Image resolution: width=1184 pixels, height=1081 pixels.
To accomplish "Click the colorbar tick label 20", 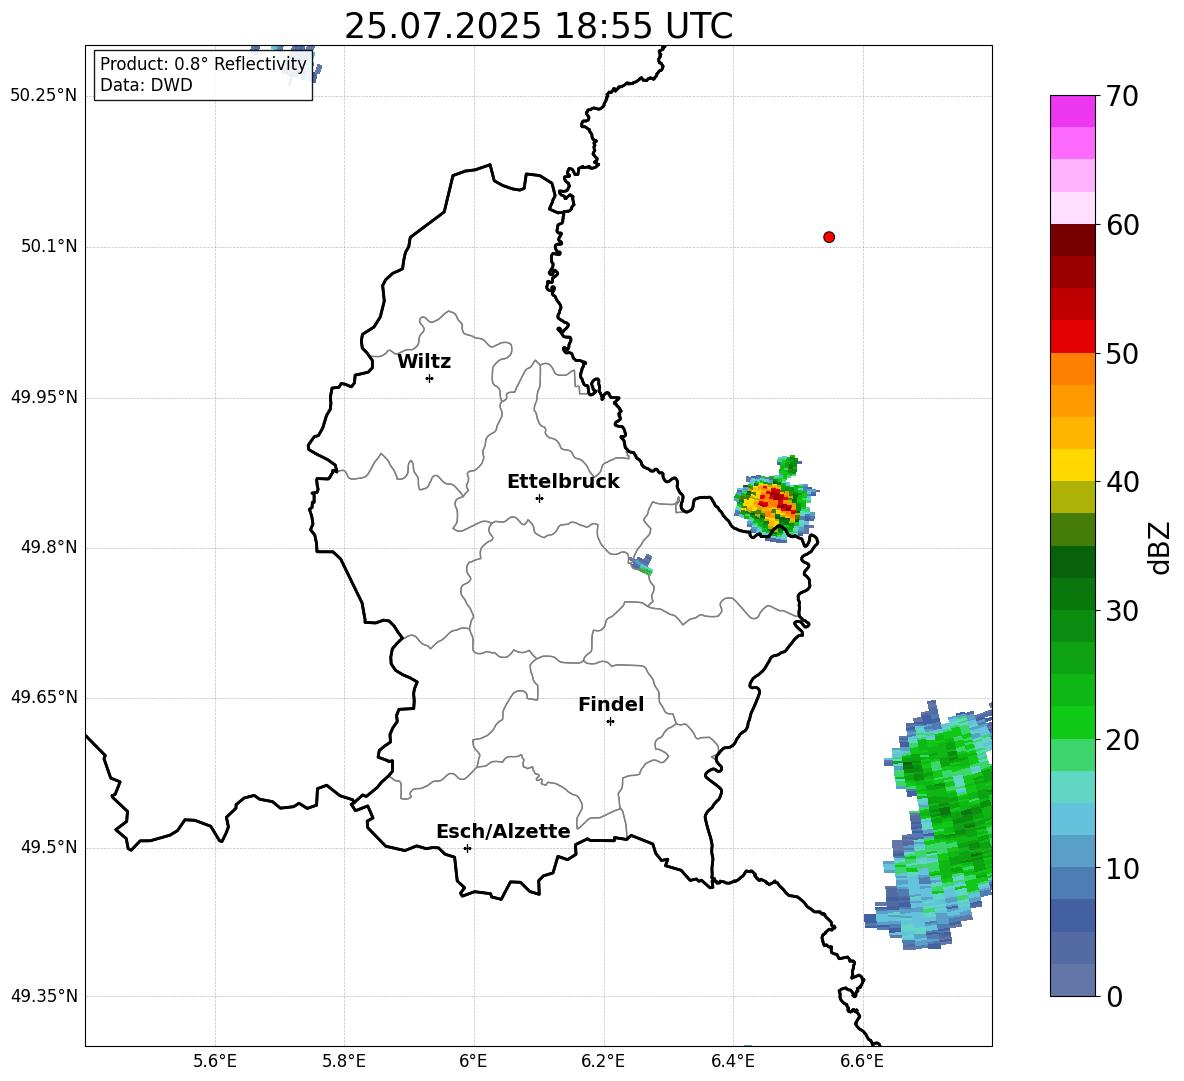I will click(x=1122, y=740).
